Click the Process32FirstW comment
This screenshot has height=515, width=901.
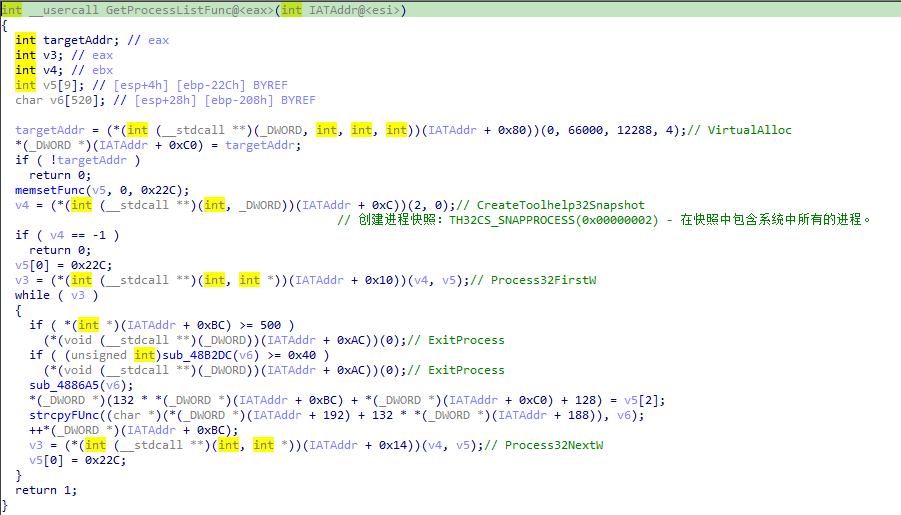pos(543,280)
